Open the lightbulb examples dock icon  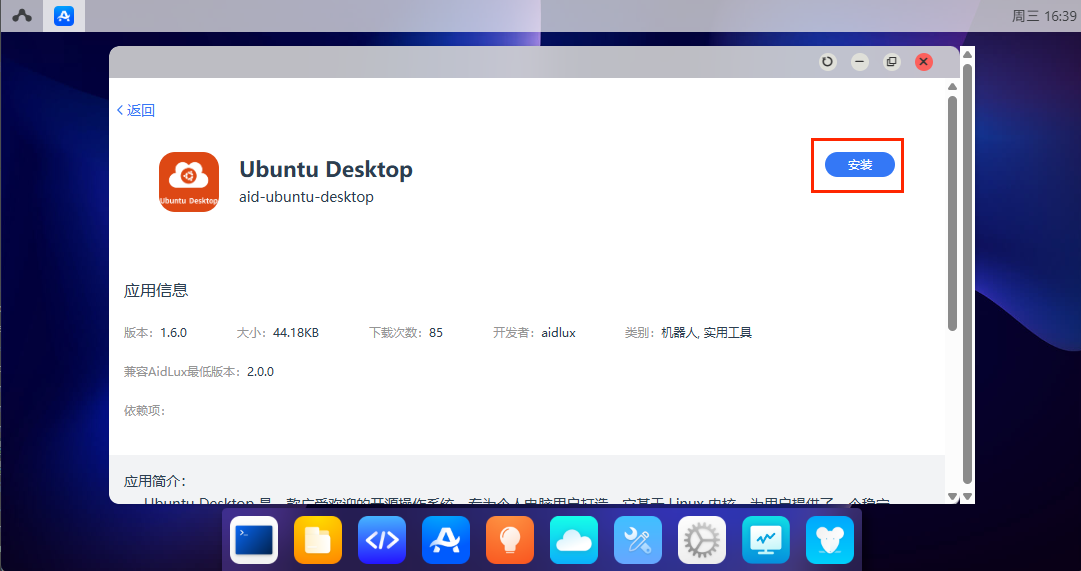point(510,540)
